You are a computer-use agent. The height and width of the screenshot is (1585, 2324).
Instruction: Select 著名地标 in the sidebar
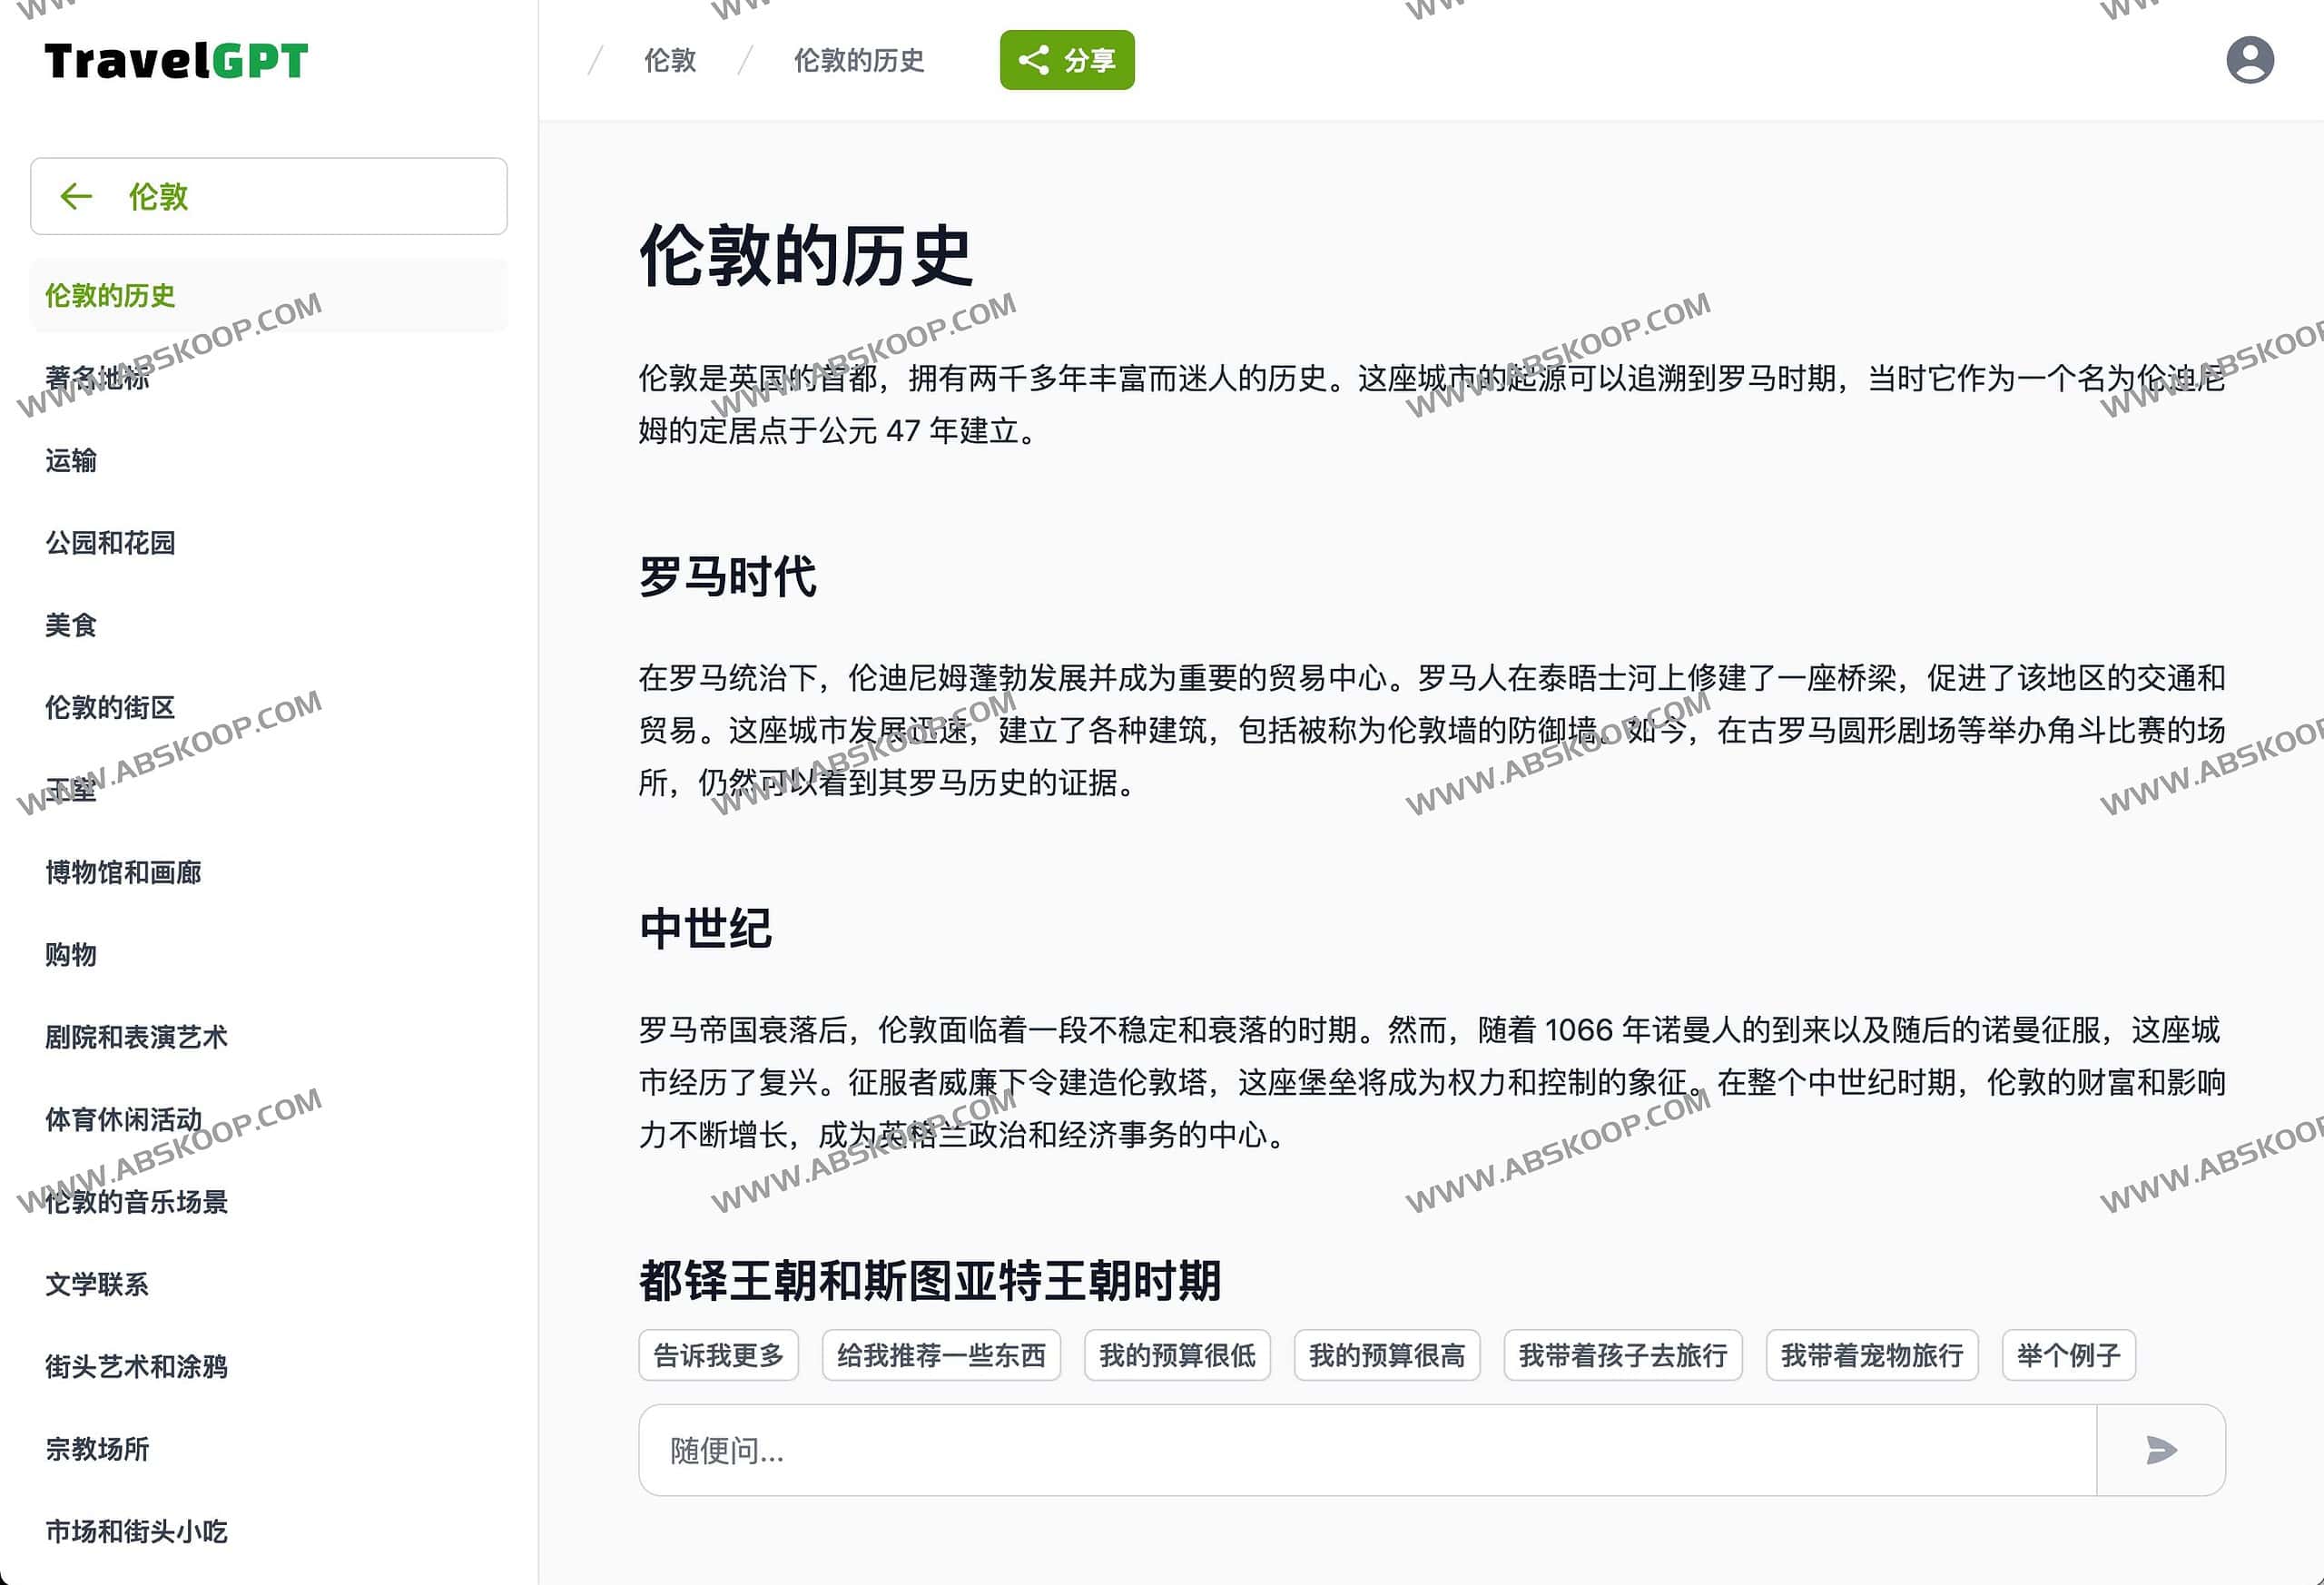pyautogui.click(x=97, y=378)
